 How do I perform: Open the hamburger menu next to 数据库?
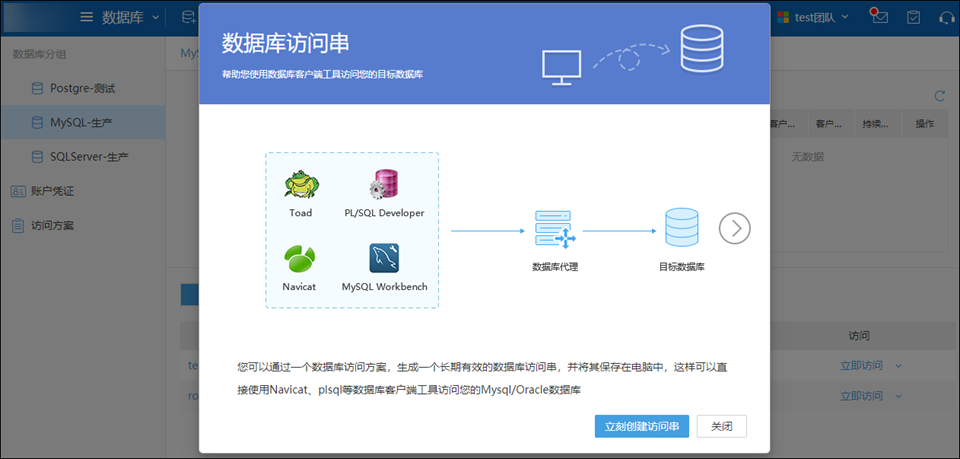coord(87,17)
